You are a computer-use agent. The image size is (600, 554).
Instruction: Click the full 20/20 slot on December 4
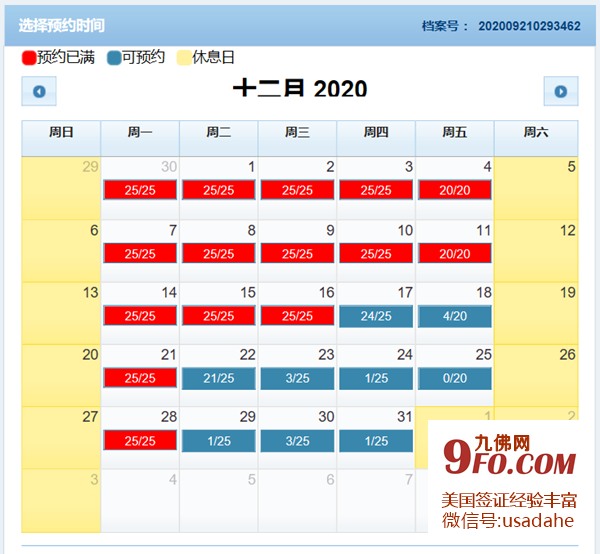point(455,190)
